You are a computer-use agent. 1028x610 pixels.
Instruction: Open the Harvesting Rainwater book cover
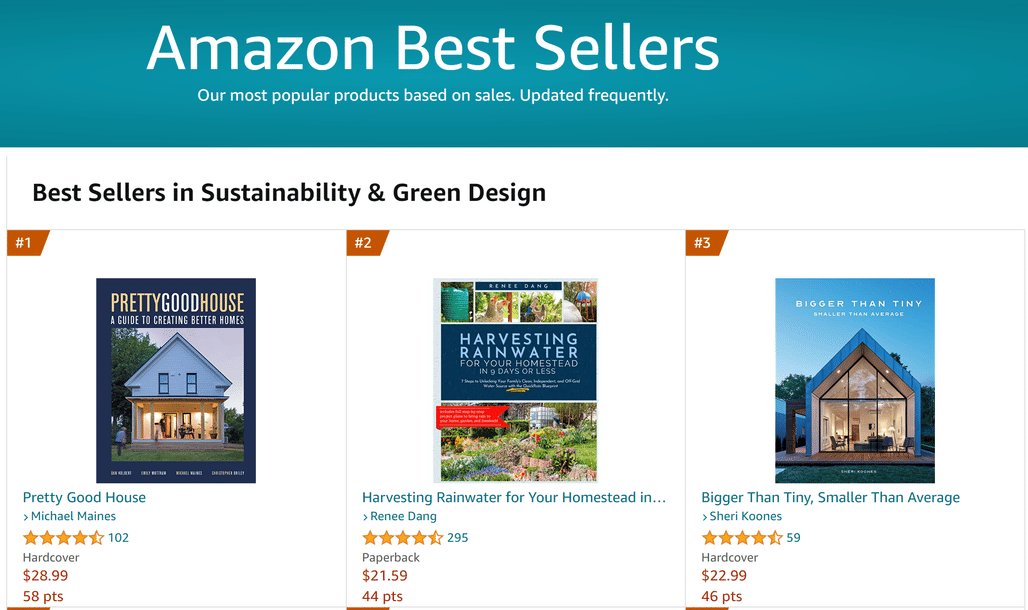(x=515, y=380)
